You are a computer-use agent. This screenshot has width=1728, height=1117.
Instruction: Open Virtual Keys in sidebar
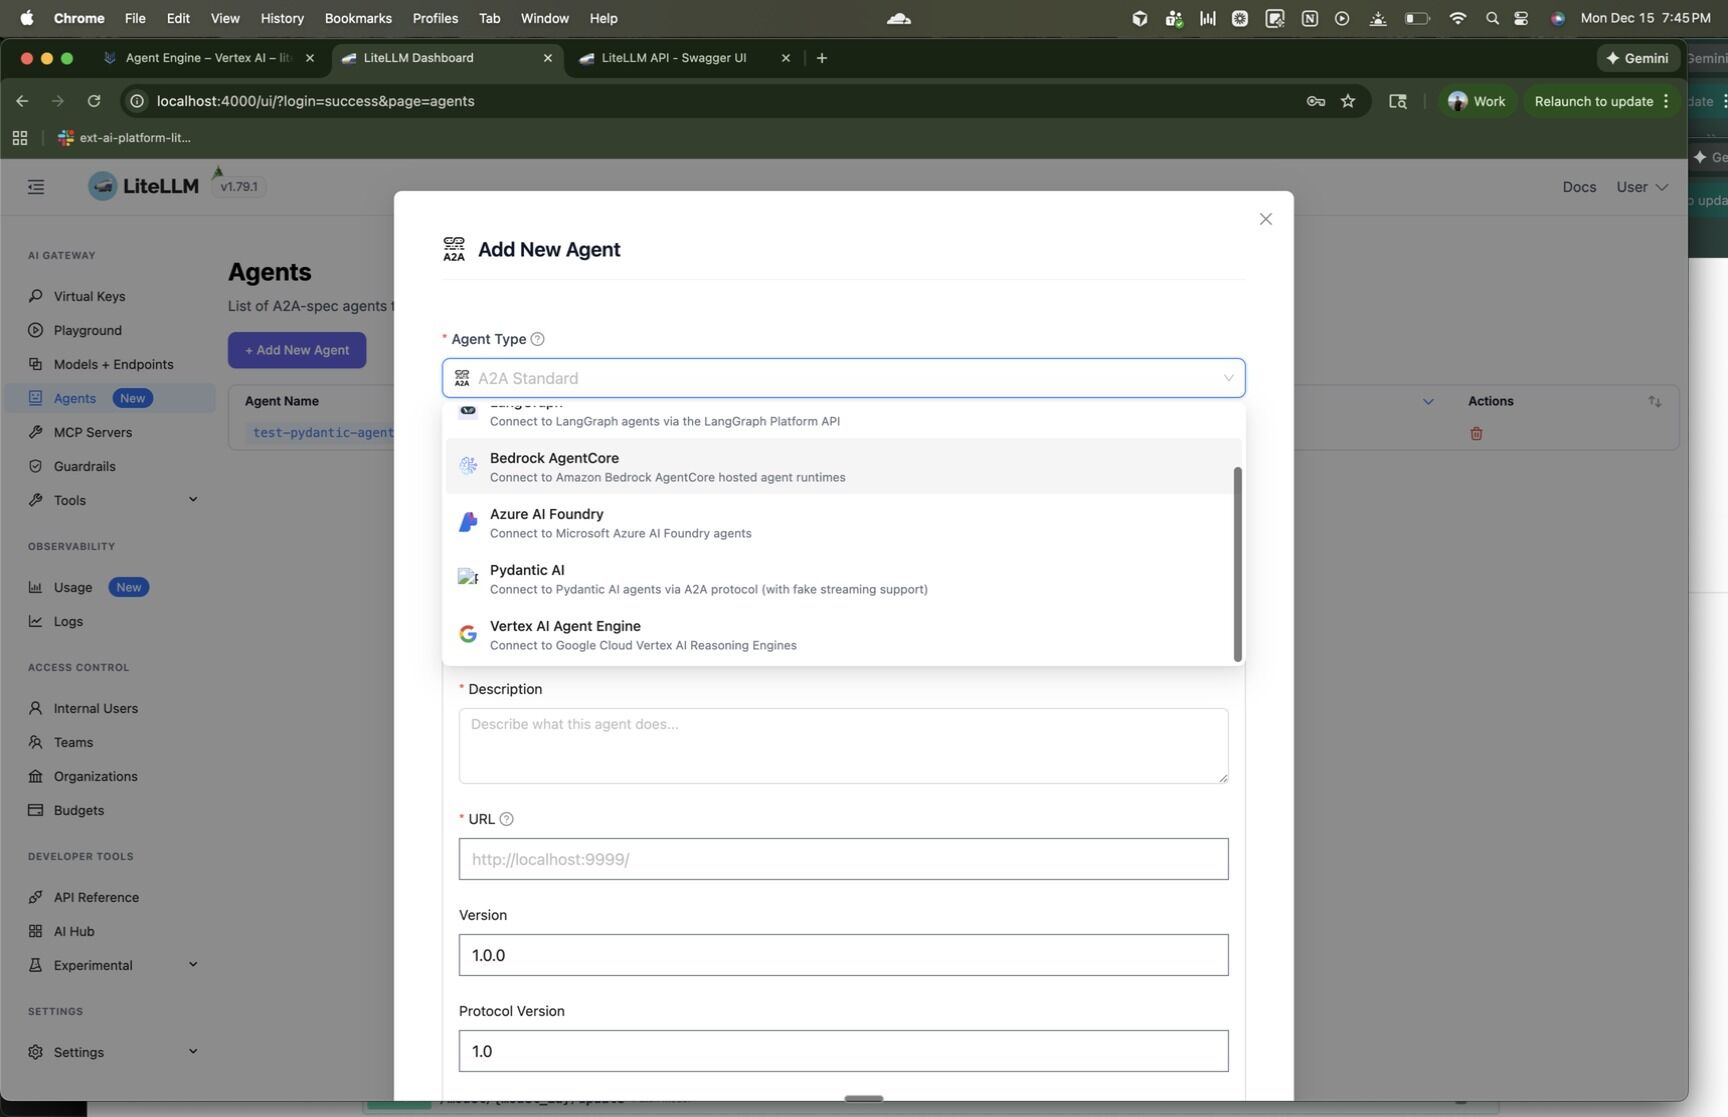tap(89, 296)
